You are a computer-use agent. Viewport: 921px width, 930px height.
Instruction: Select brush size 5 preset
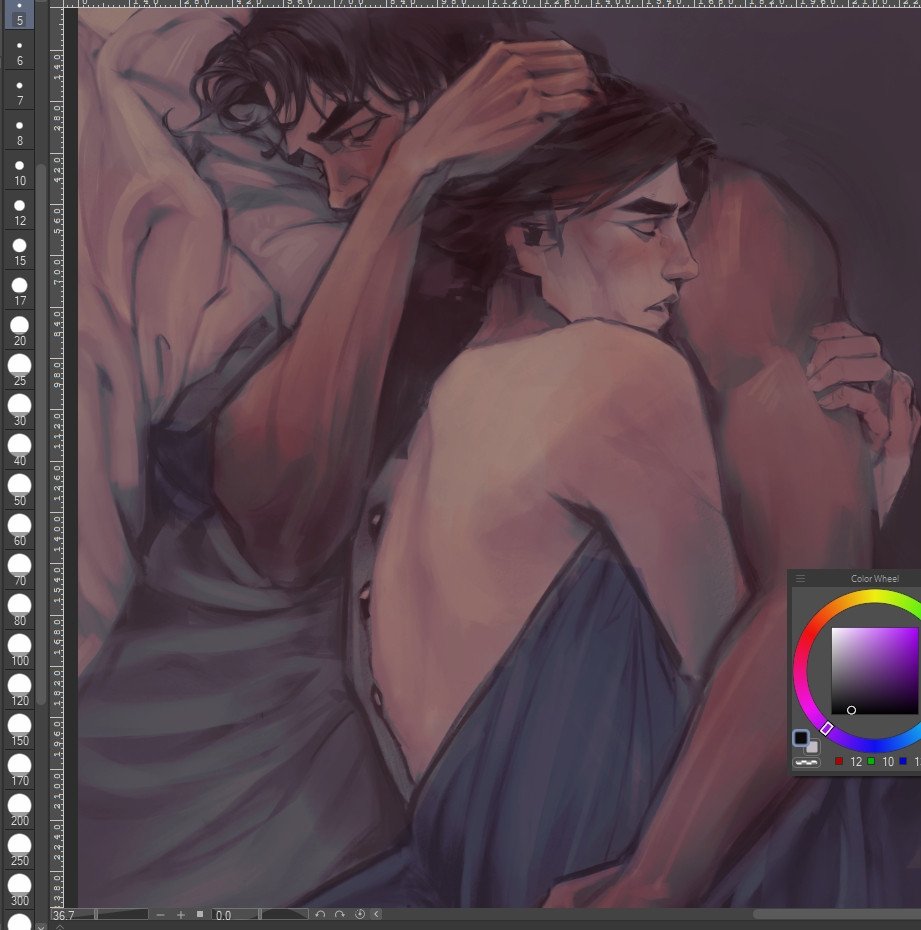pyautogui.click(x=20, y=14)
